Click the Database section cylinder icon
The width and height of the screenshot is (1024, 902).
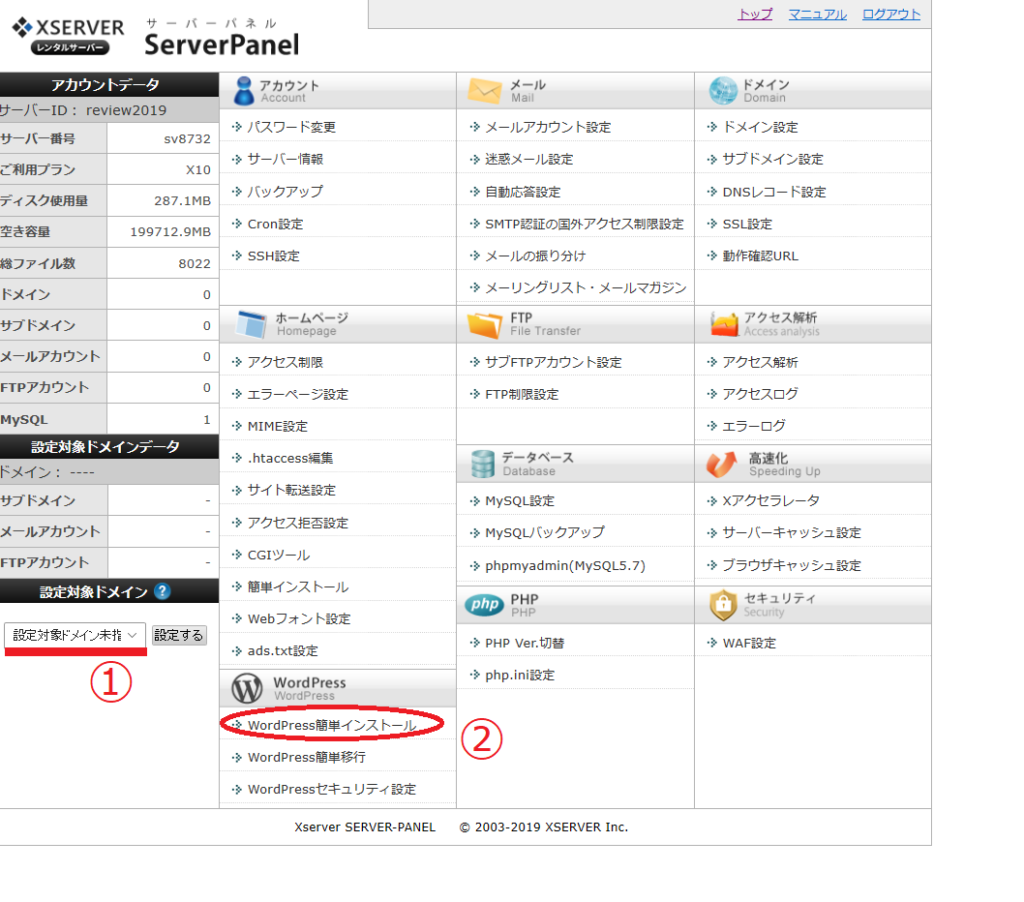coord(483,464)
